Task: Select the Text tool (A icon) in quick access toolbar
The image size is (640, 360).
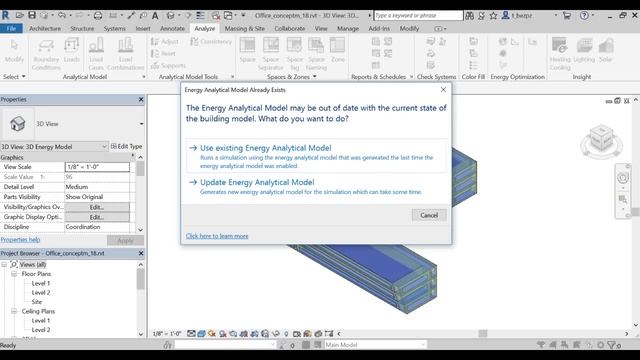Action: [155, 16]
